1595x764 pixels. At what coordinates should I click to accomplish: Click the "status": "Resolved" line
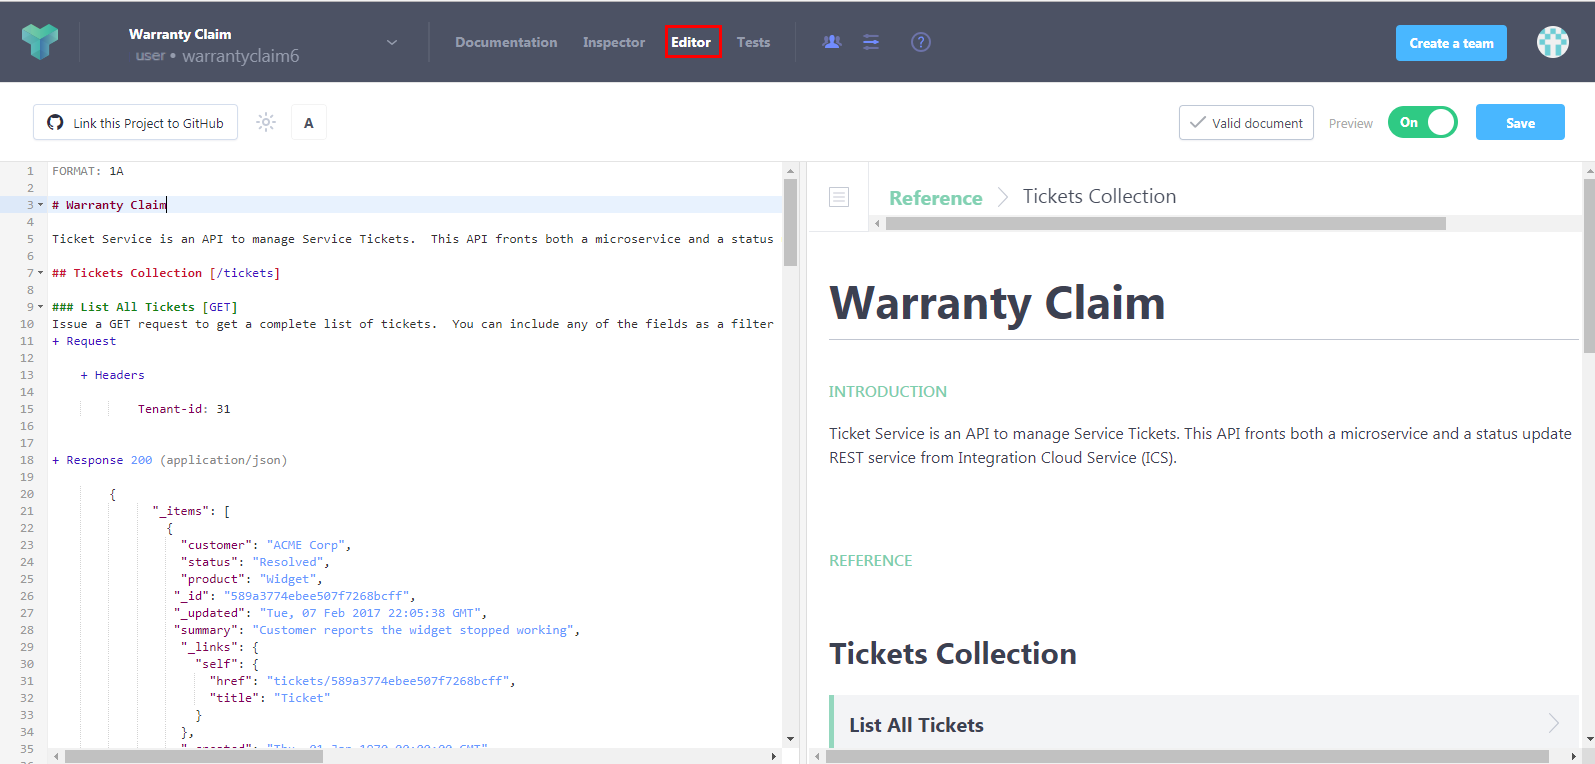[x=255, y=562]
